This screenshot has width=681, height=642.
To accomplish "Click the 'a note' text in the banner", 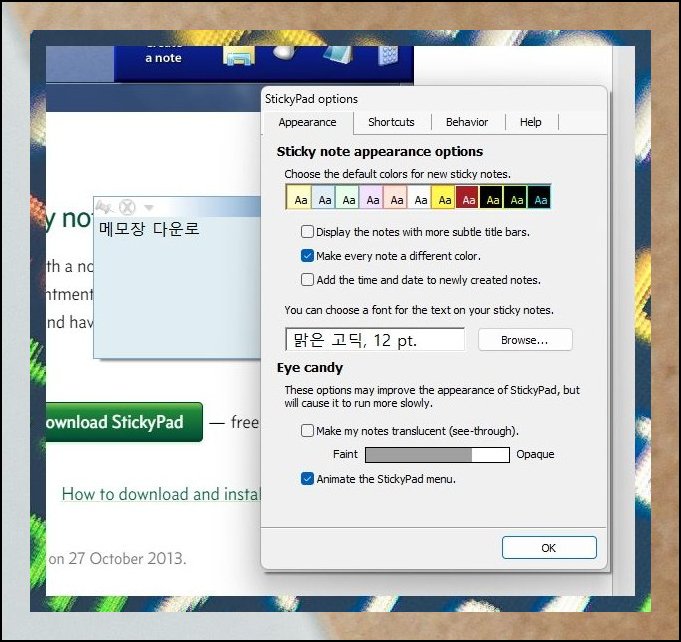I will [163, 58].
